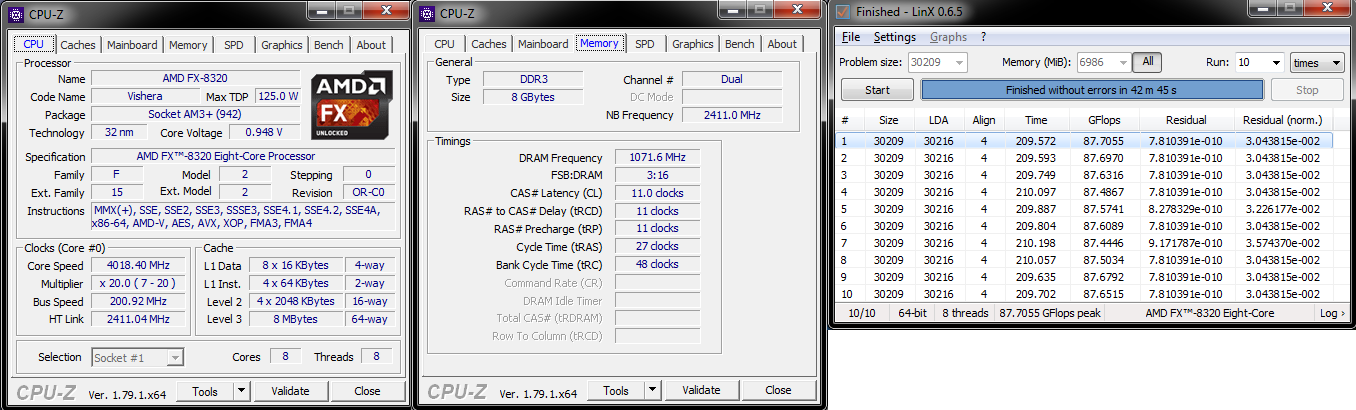Sort by Residual (norm.) column header
This screenshot has height=410, width=1356.
pyautogui.click(x=1283, y=120)
